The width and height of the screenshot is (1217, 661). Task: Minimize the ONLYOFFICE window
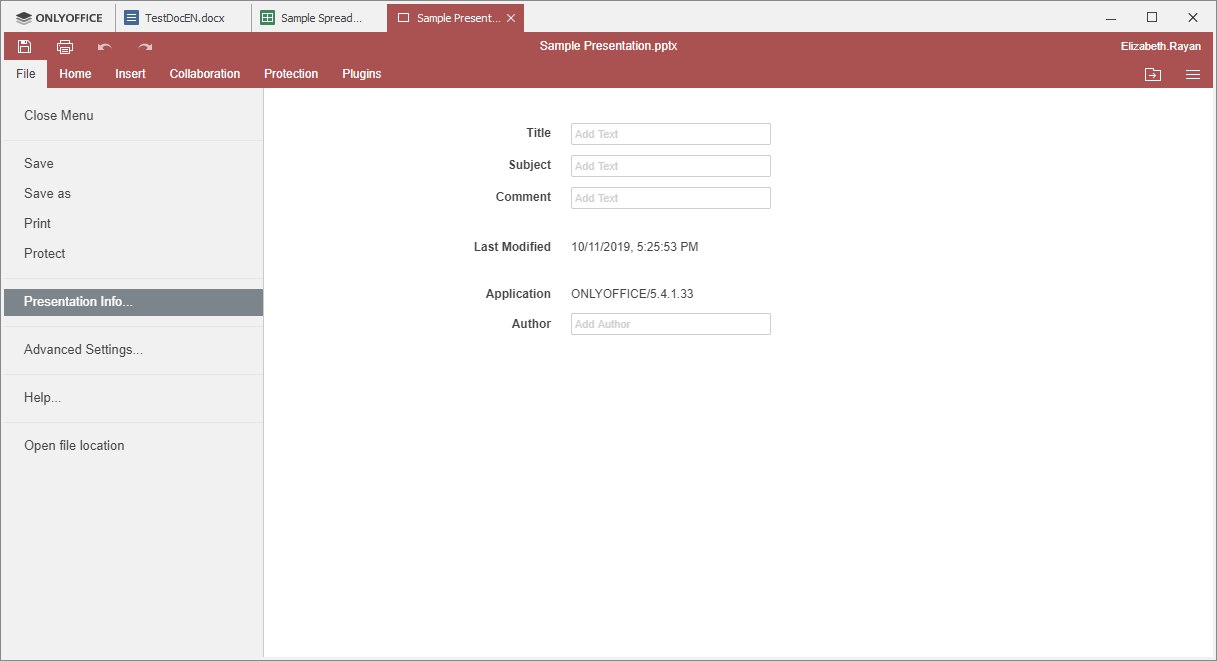[1111, 18]
